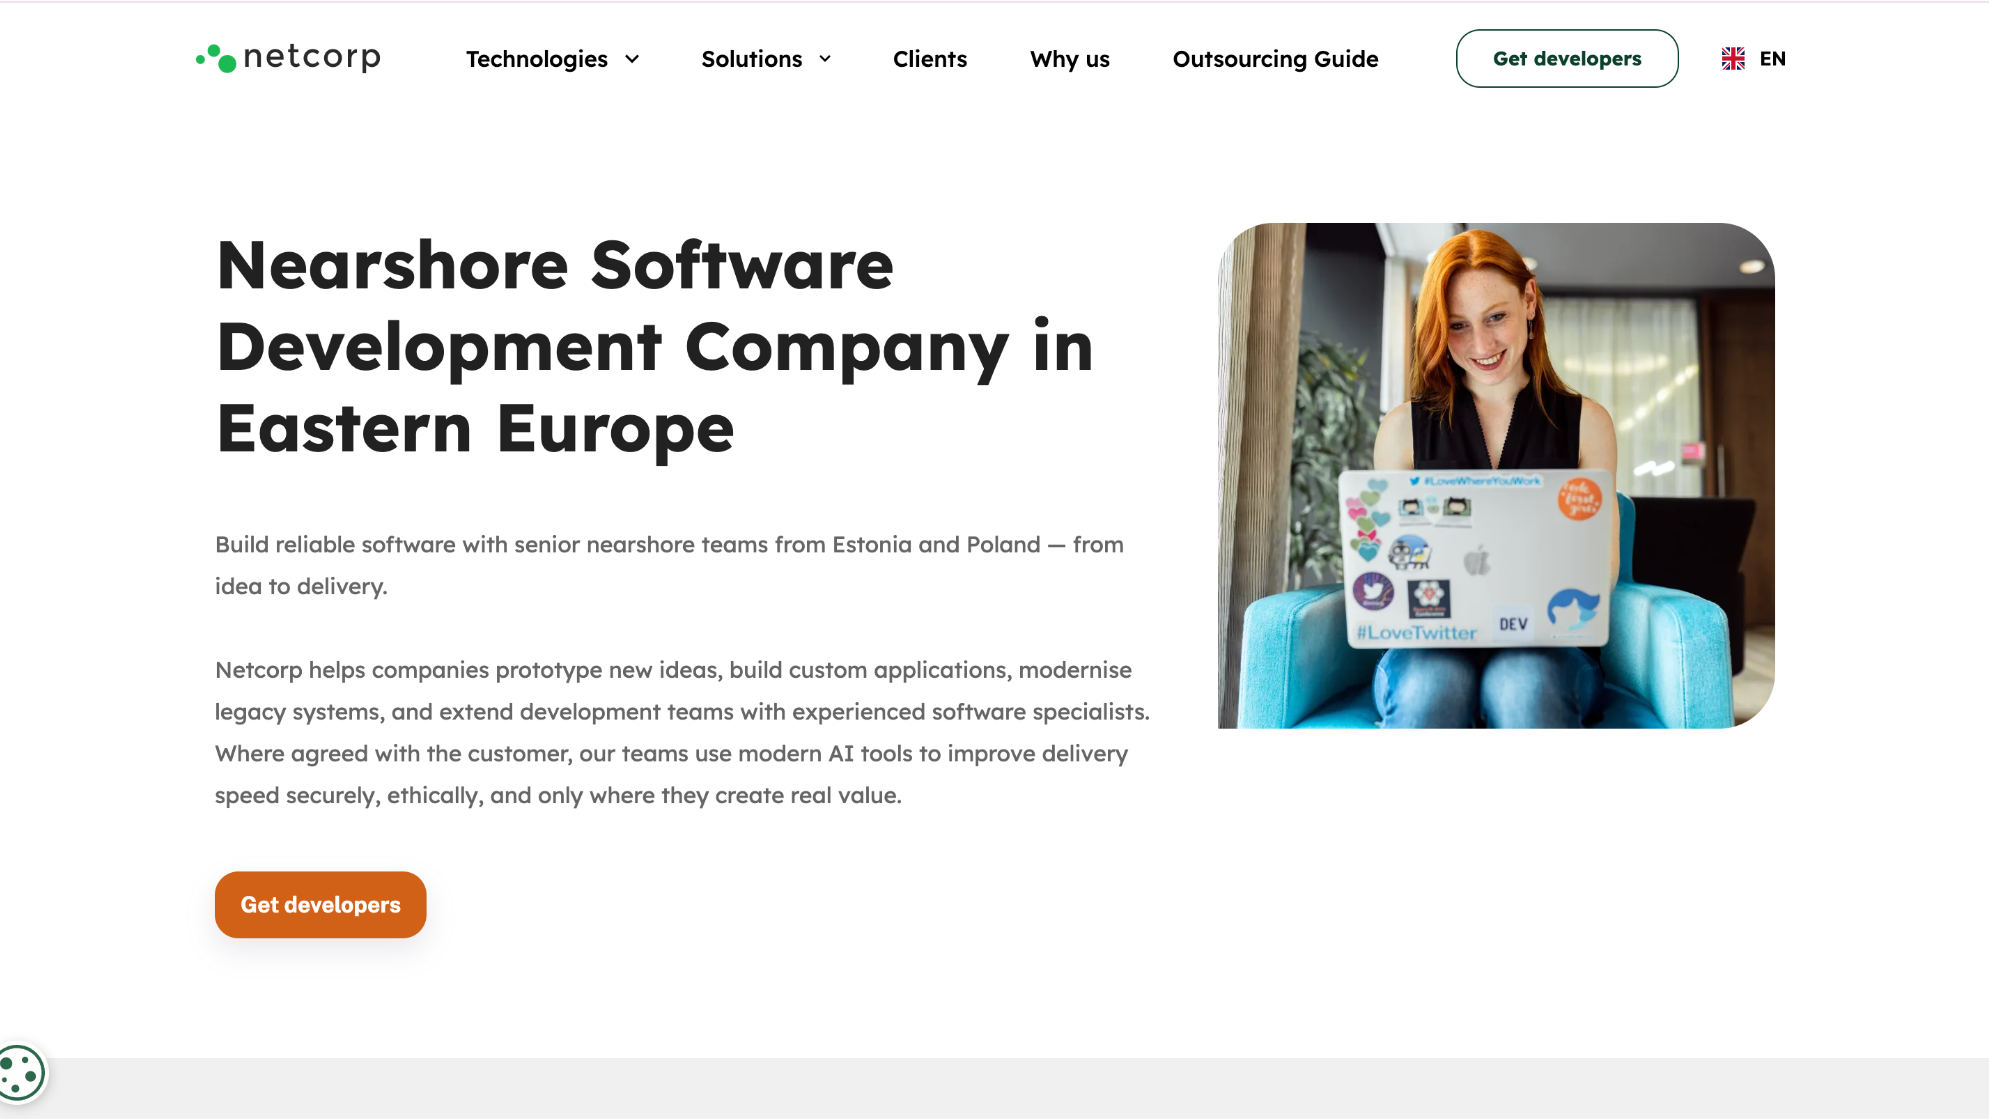Click the hero photo of woman with laptop
The image size is (1989, 1119).
point(1496,475)
